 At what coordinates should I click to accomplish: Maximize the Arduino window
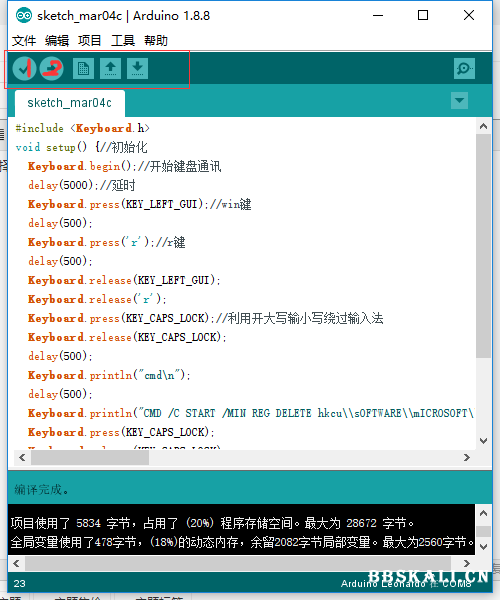(x=423, y=15)
